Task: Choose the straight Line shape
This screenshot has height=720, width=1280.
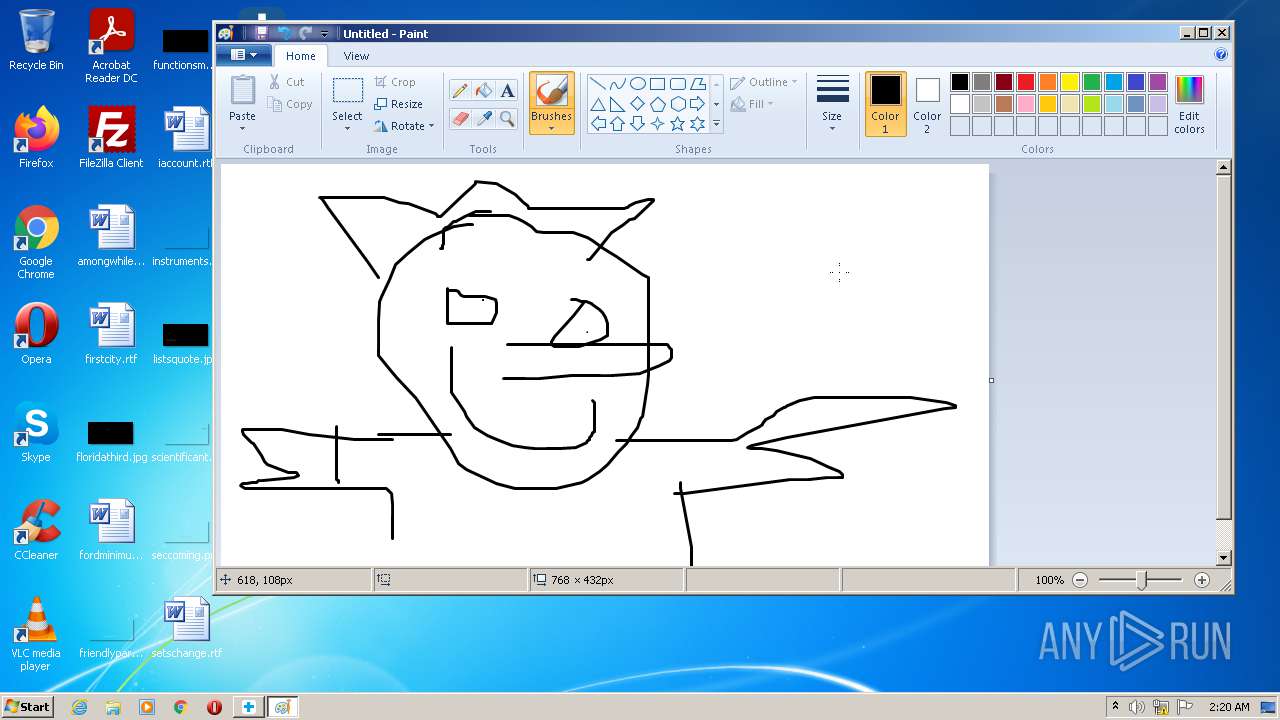Action: click(598, 84)
